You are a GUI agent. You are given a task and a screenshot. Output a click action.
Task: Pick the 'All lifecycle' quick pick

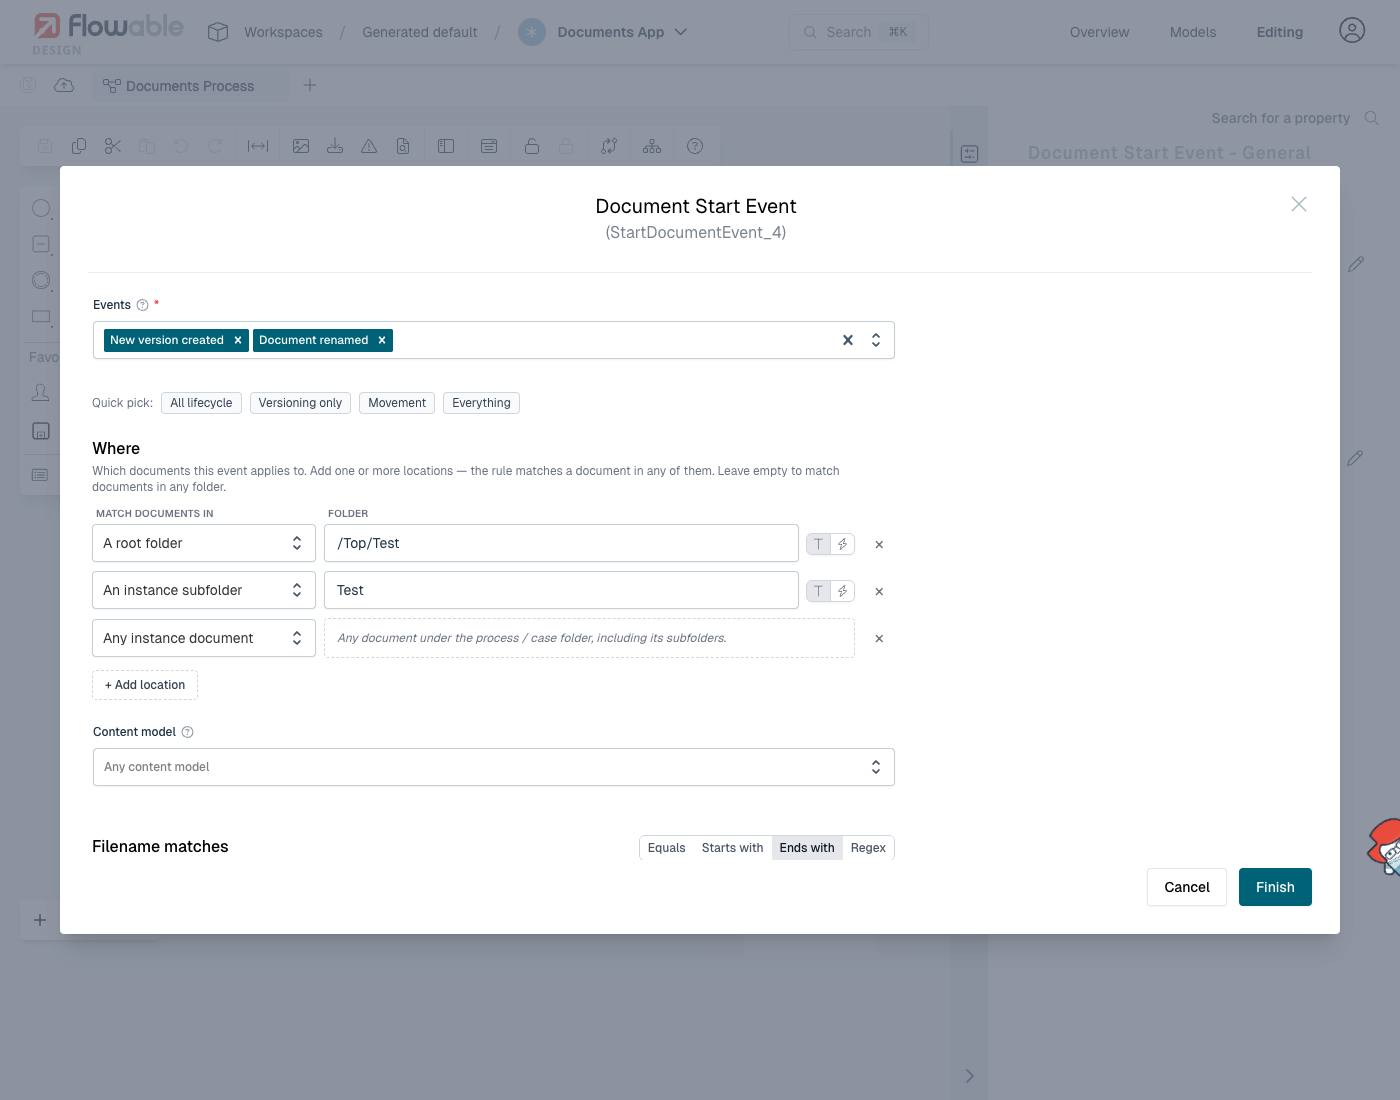201,403
